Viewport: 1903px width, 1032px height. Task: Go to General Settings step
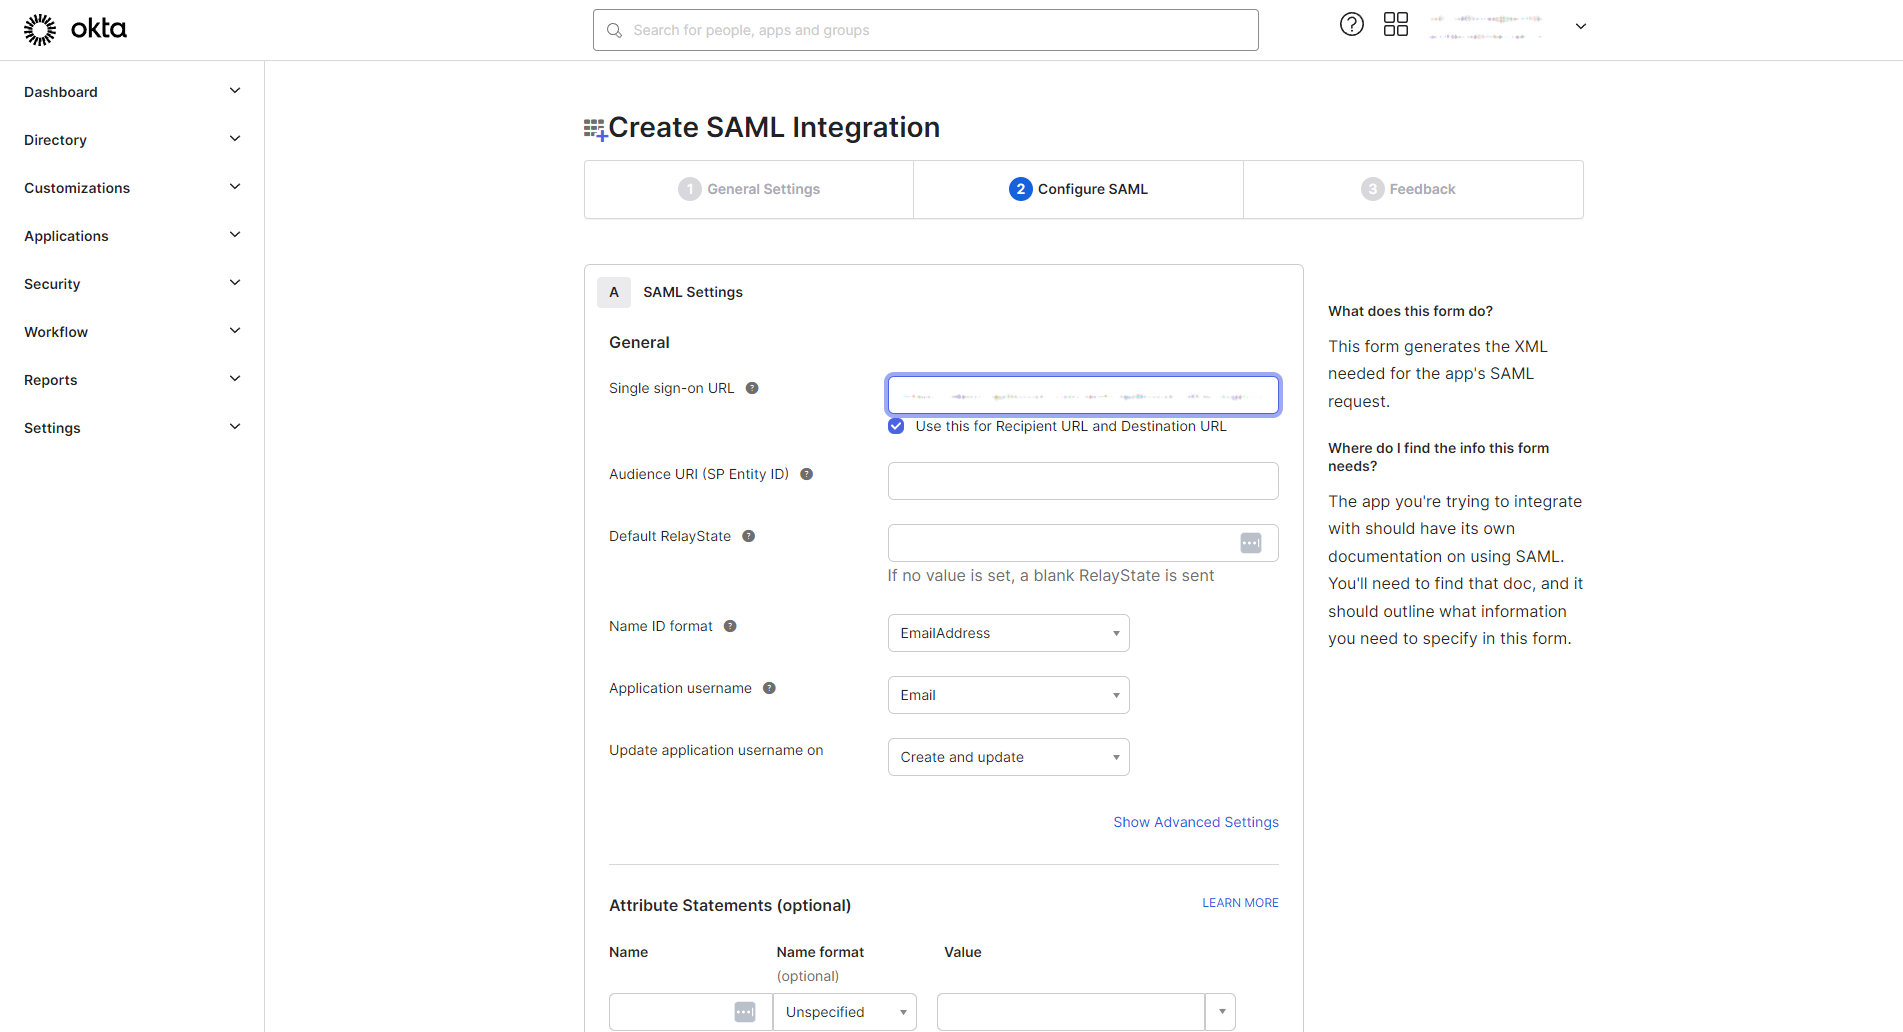pos(749,189)
